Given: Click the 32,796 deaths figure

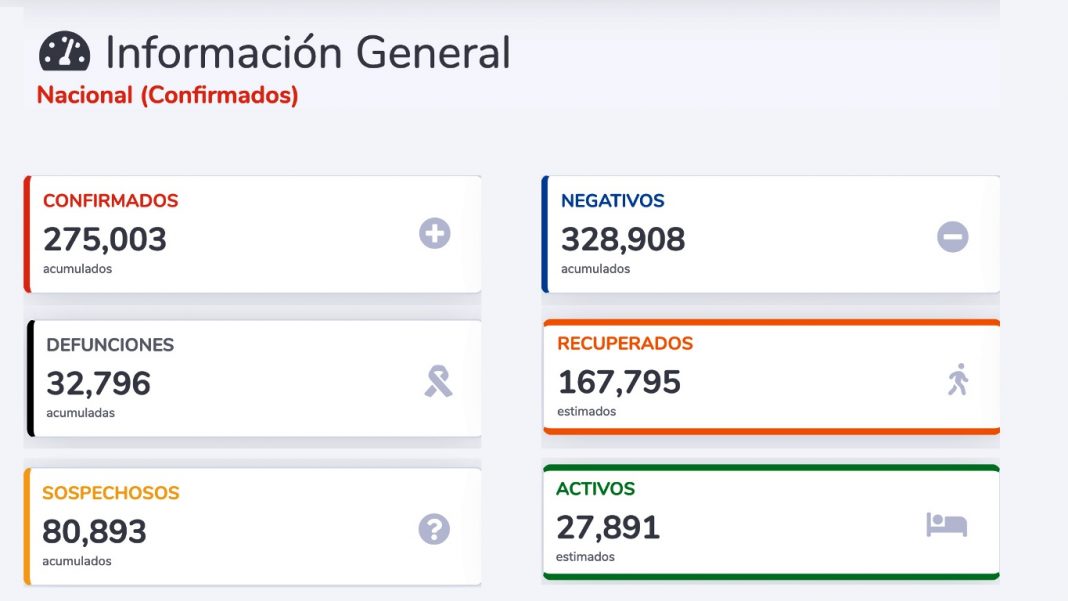Looking at the screenshot, I should pos(98,383).
